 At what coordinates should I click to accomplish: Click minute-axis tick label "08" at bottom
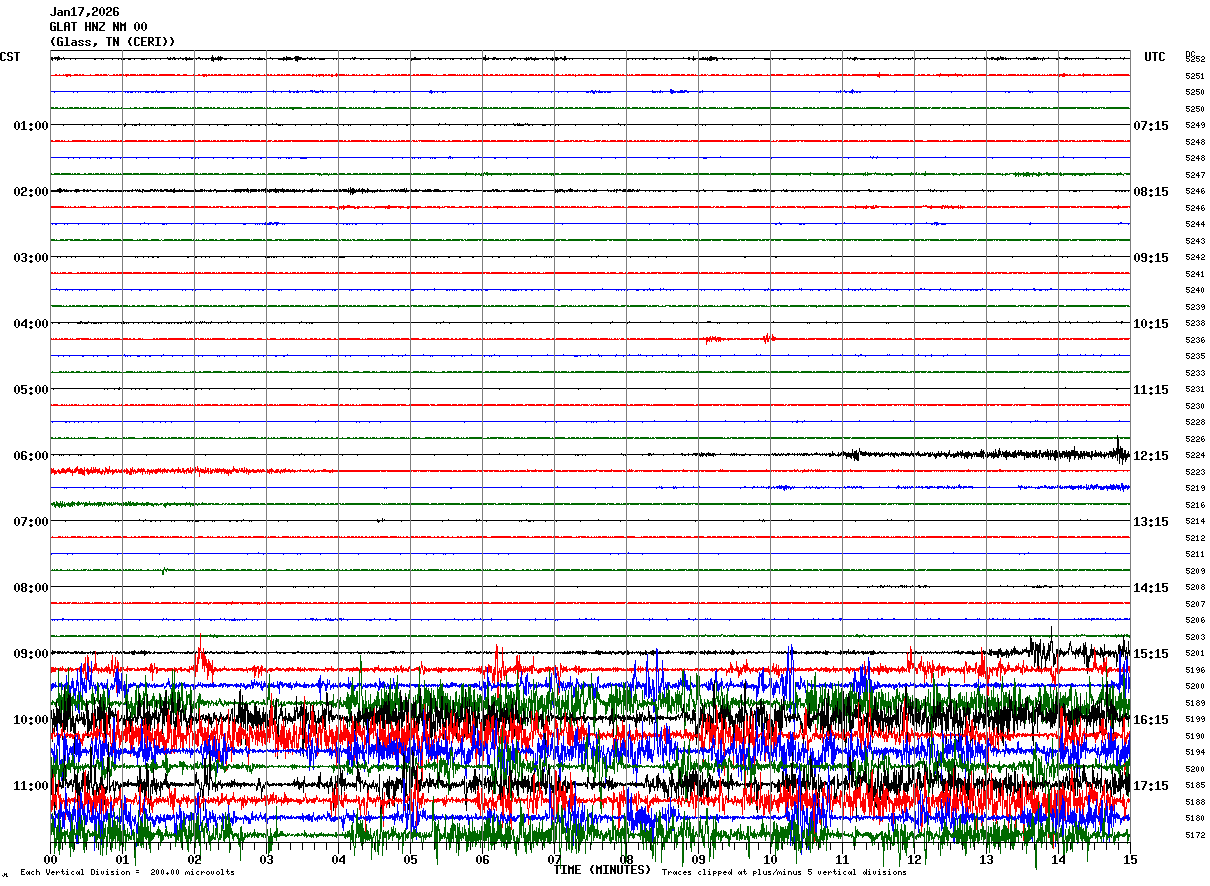pyautogui.click(x=627, y=860)
